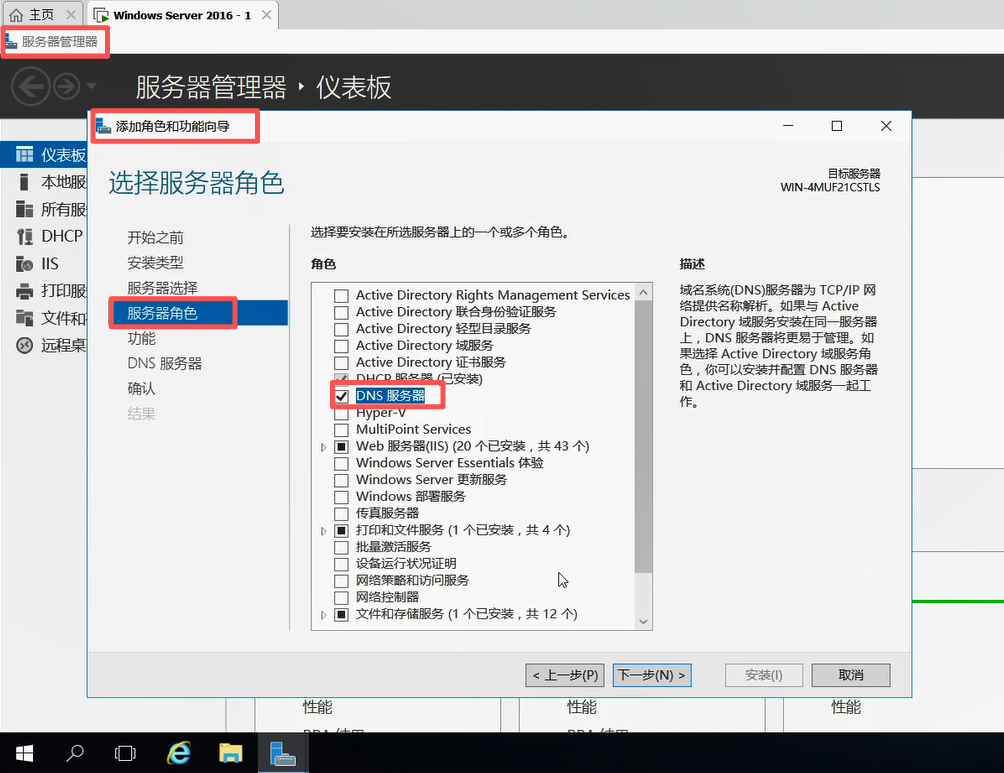1004x773 pixels.
Task: Maximize the add roles wizard window
Action: [x=836, y=126]
